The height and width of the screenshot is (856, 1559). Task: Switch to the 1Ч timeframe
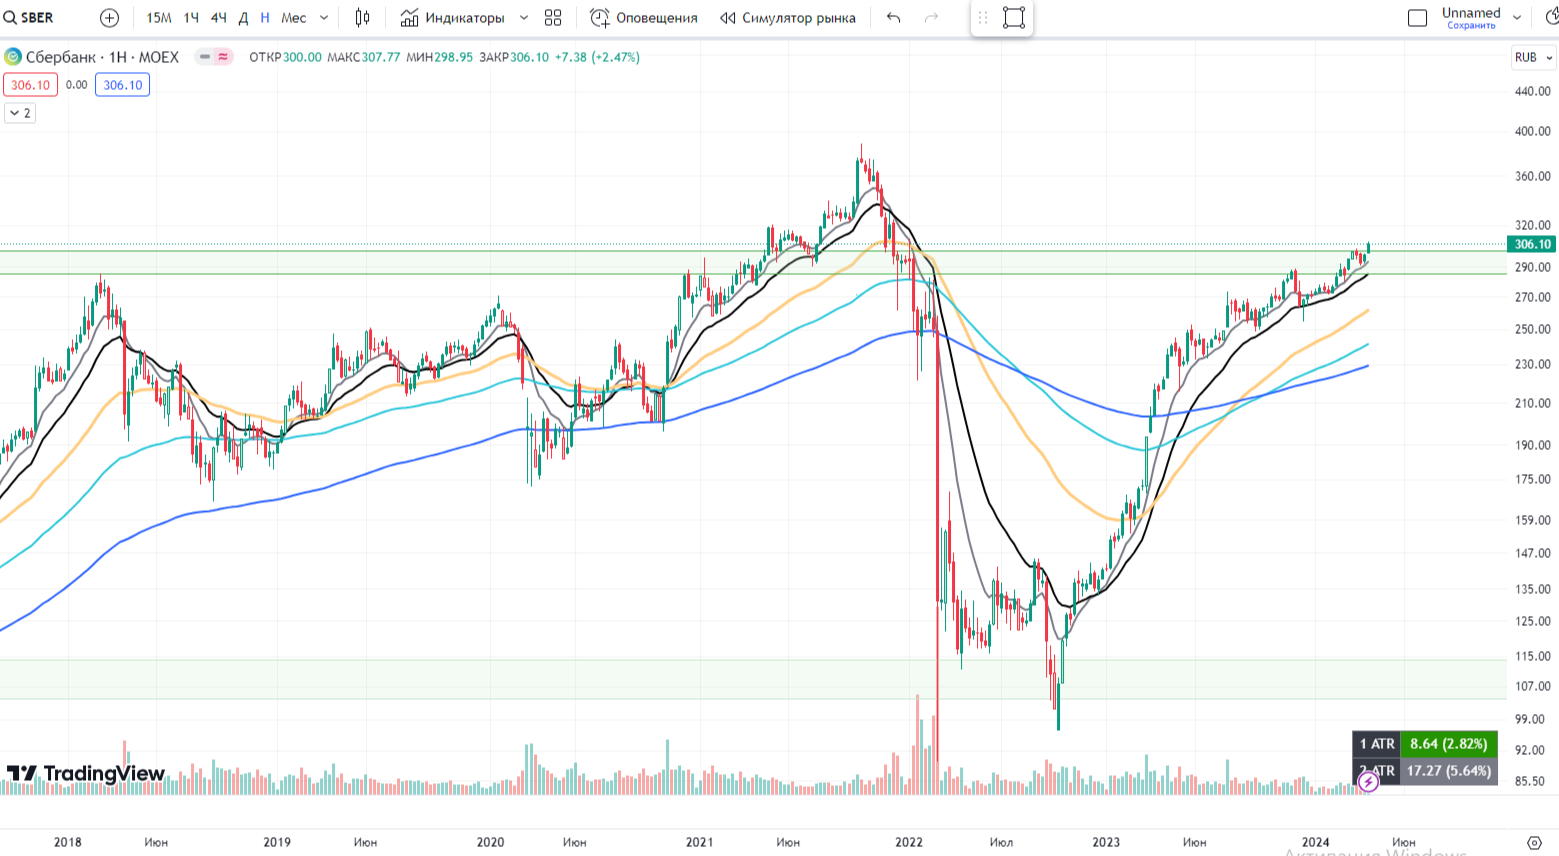point(191,18)
